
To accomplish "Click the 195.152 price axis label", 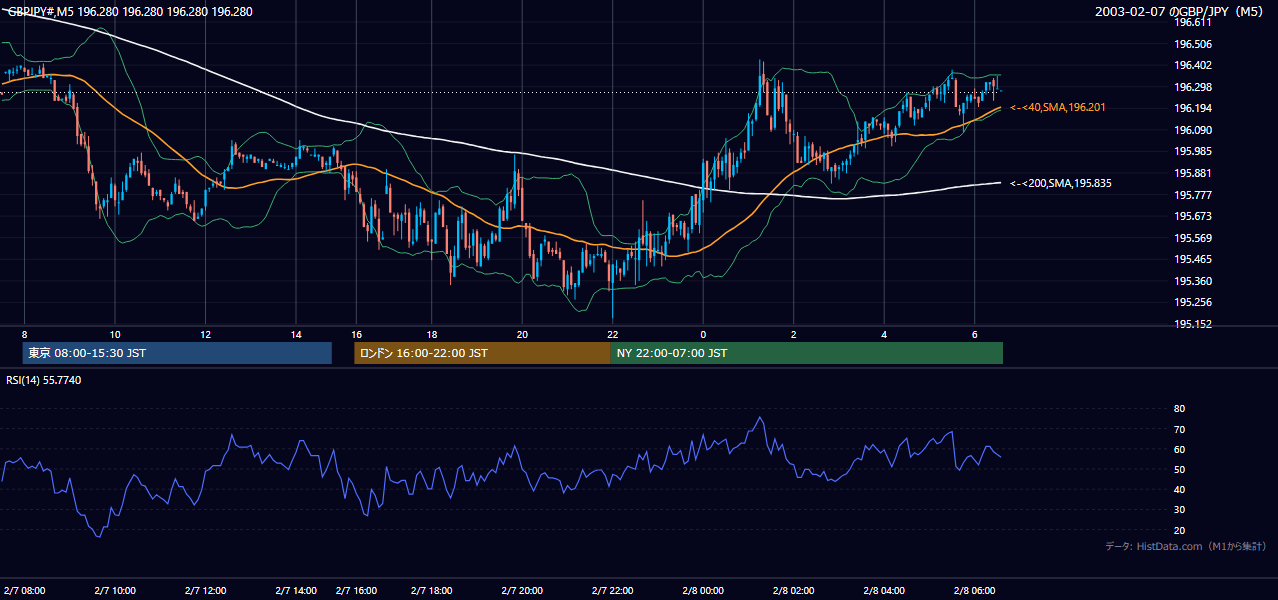I will tap(1192, 324).
